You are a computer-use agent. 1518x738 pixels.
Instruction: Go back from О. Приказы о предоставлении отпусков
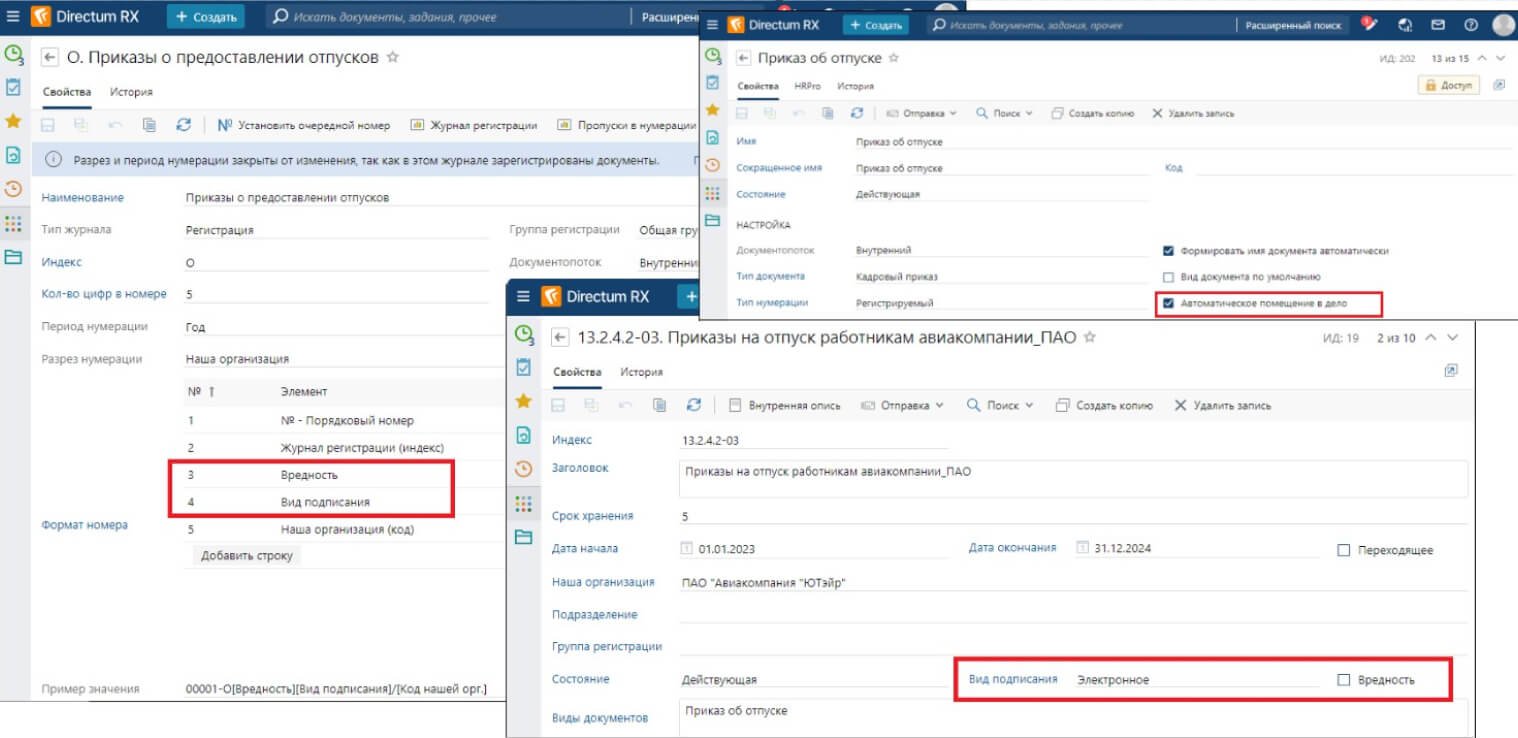(50, 58)
